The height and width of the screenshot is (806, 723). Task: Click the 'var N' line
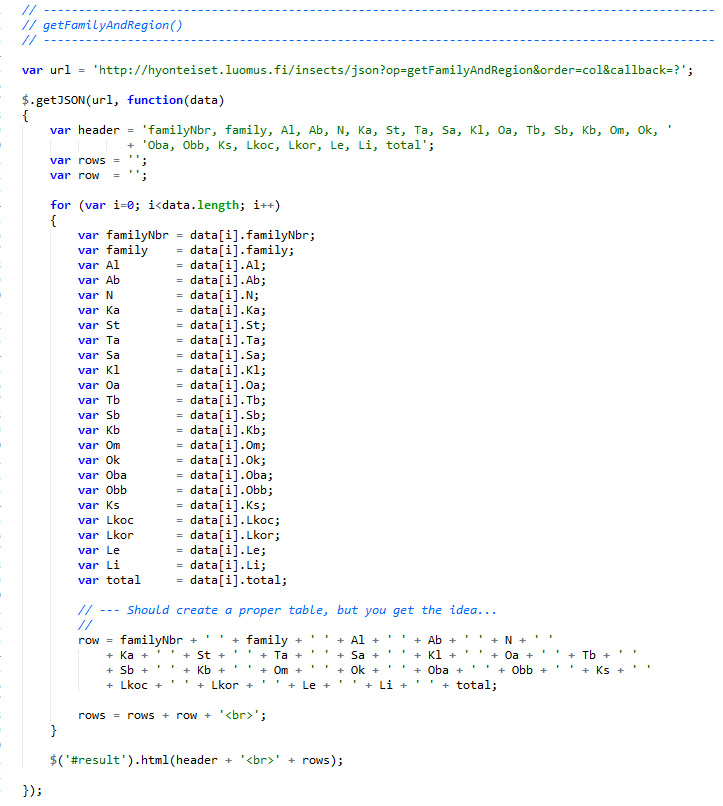(x=169, y=295)
